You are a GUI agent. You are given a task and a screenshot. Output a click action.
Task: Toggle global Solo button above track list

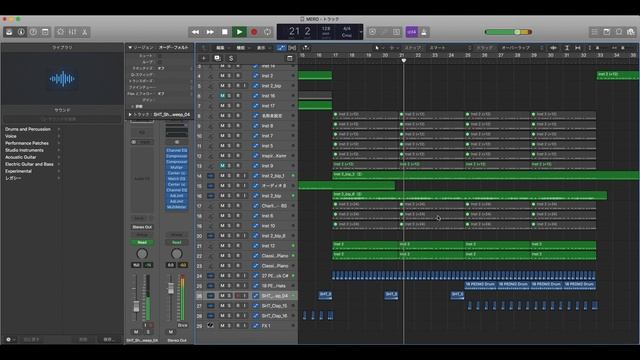coord(231,58)
